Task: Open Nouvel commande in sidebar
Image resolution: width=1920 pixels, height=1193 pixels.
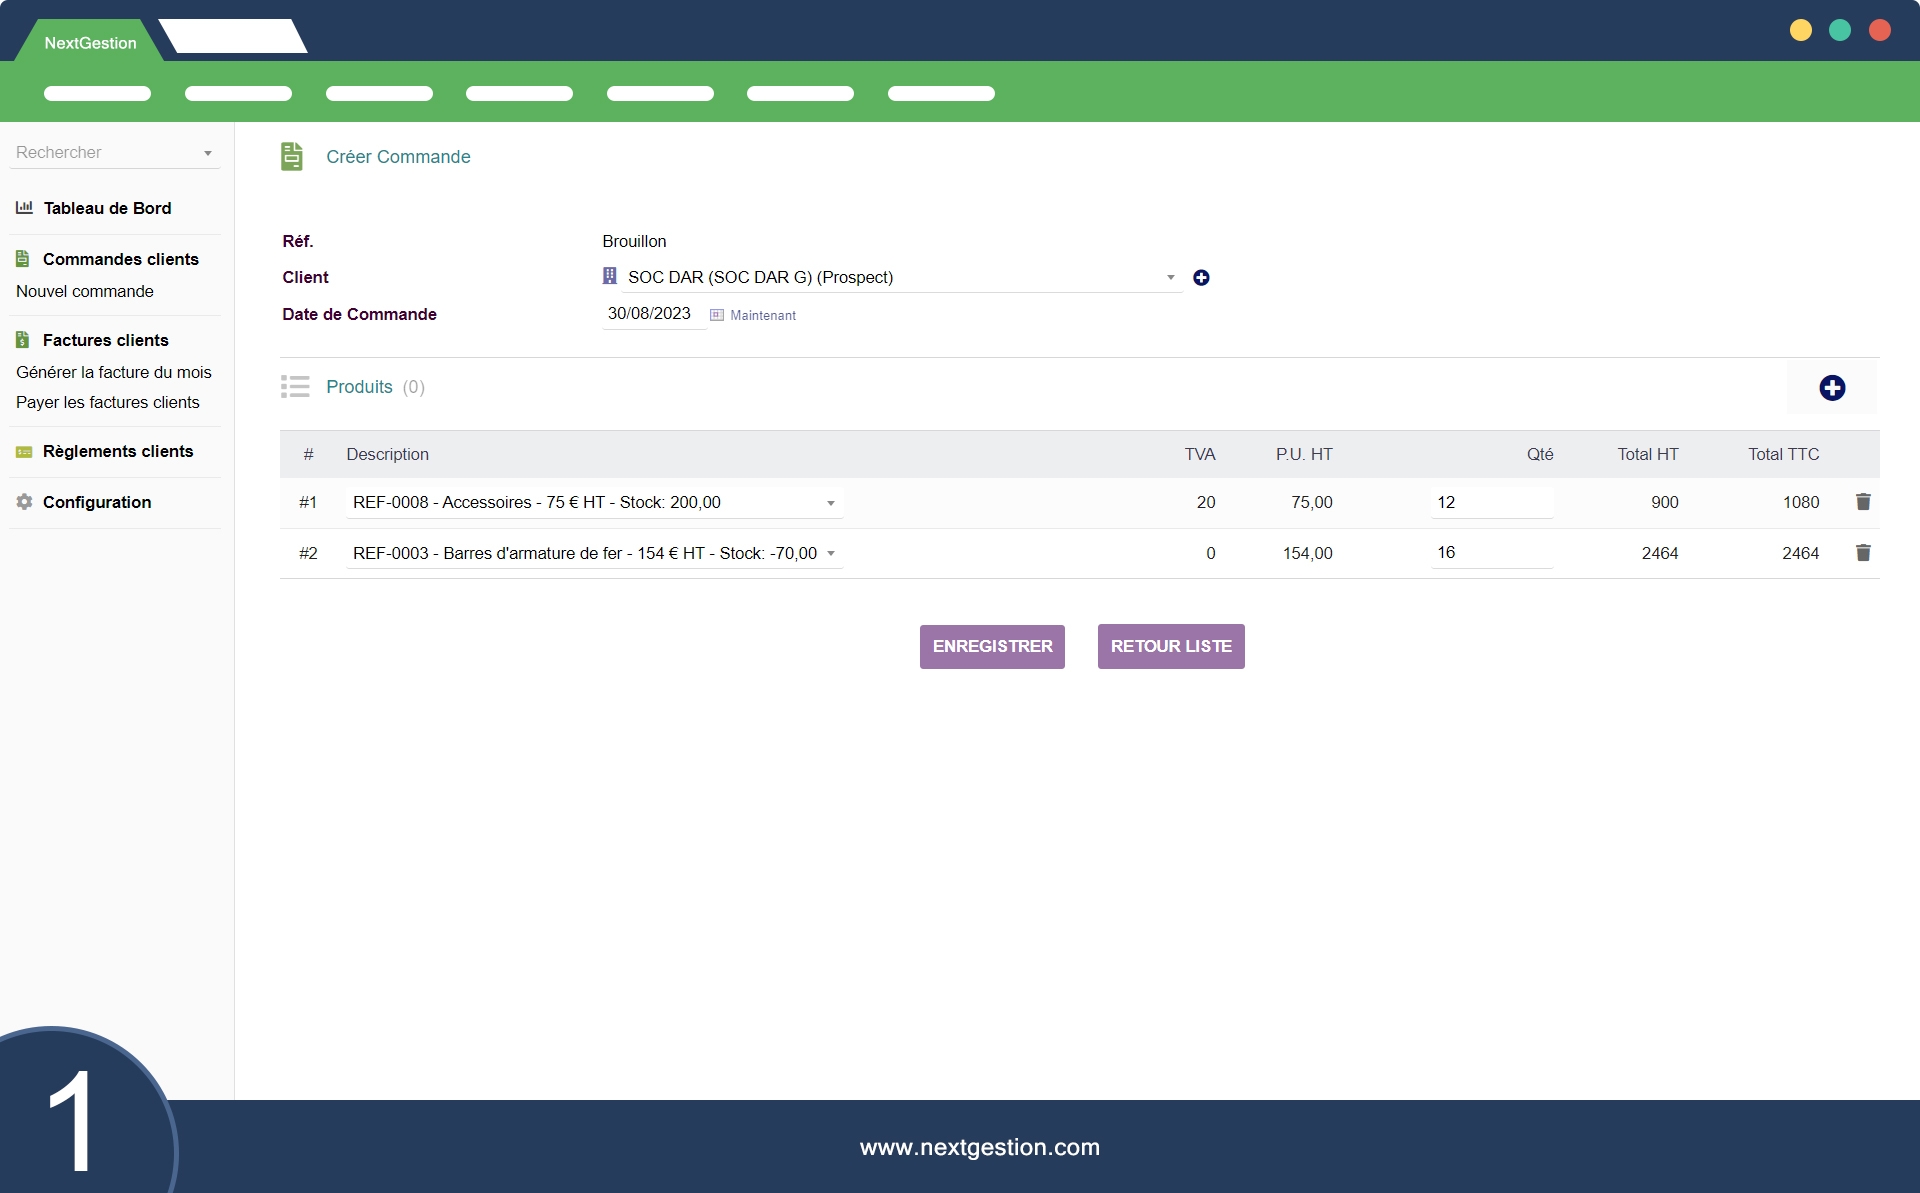Action: 85,291
